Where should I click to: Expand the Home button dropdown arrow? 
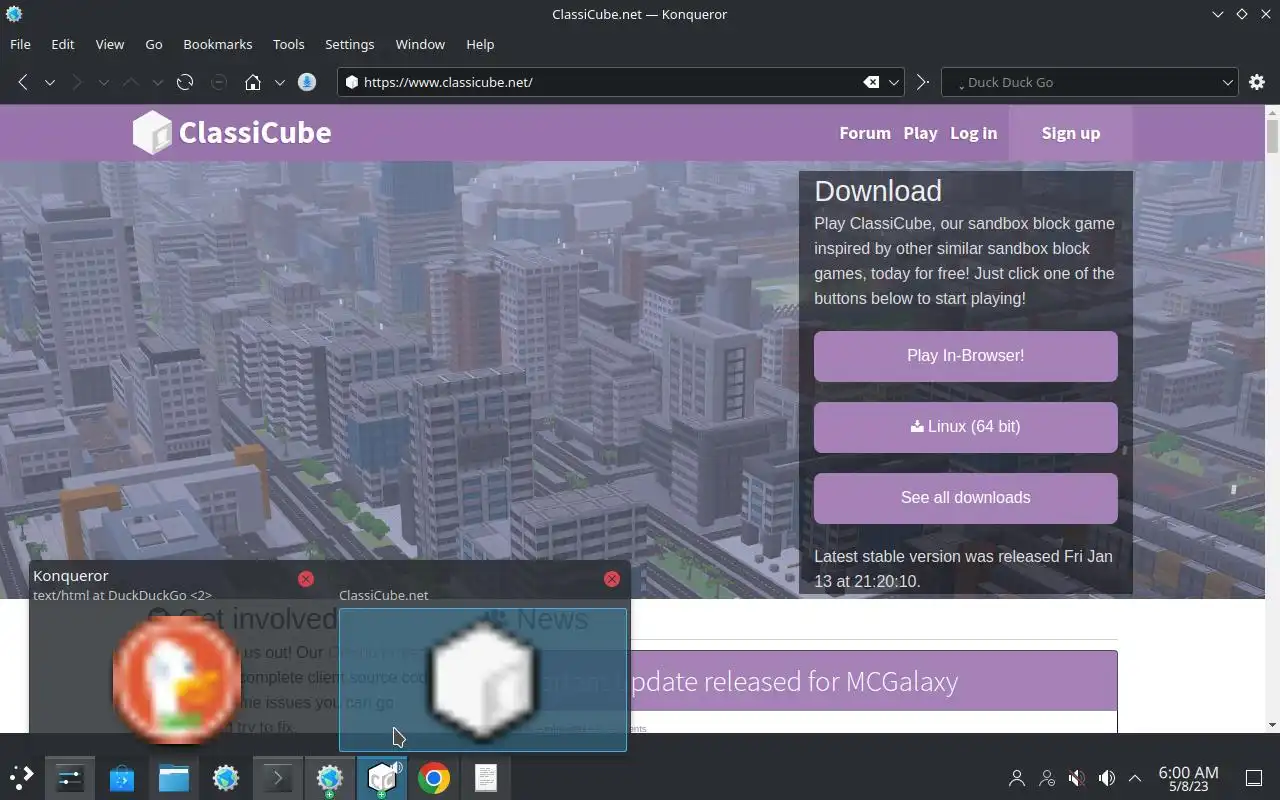(280, 82)
